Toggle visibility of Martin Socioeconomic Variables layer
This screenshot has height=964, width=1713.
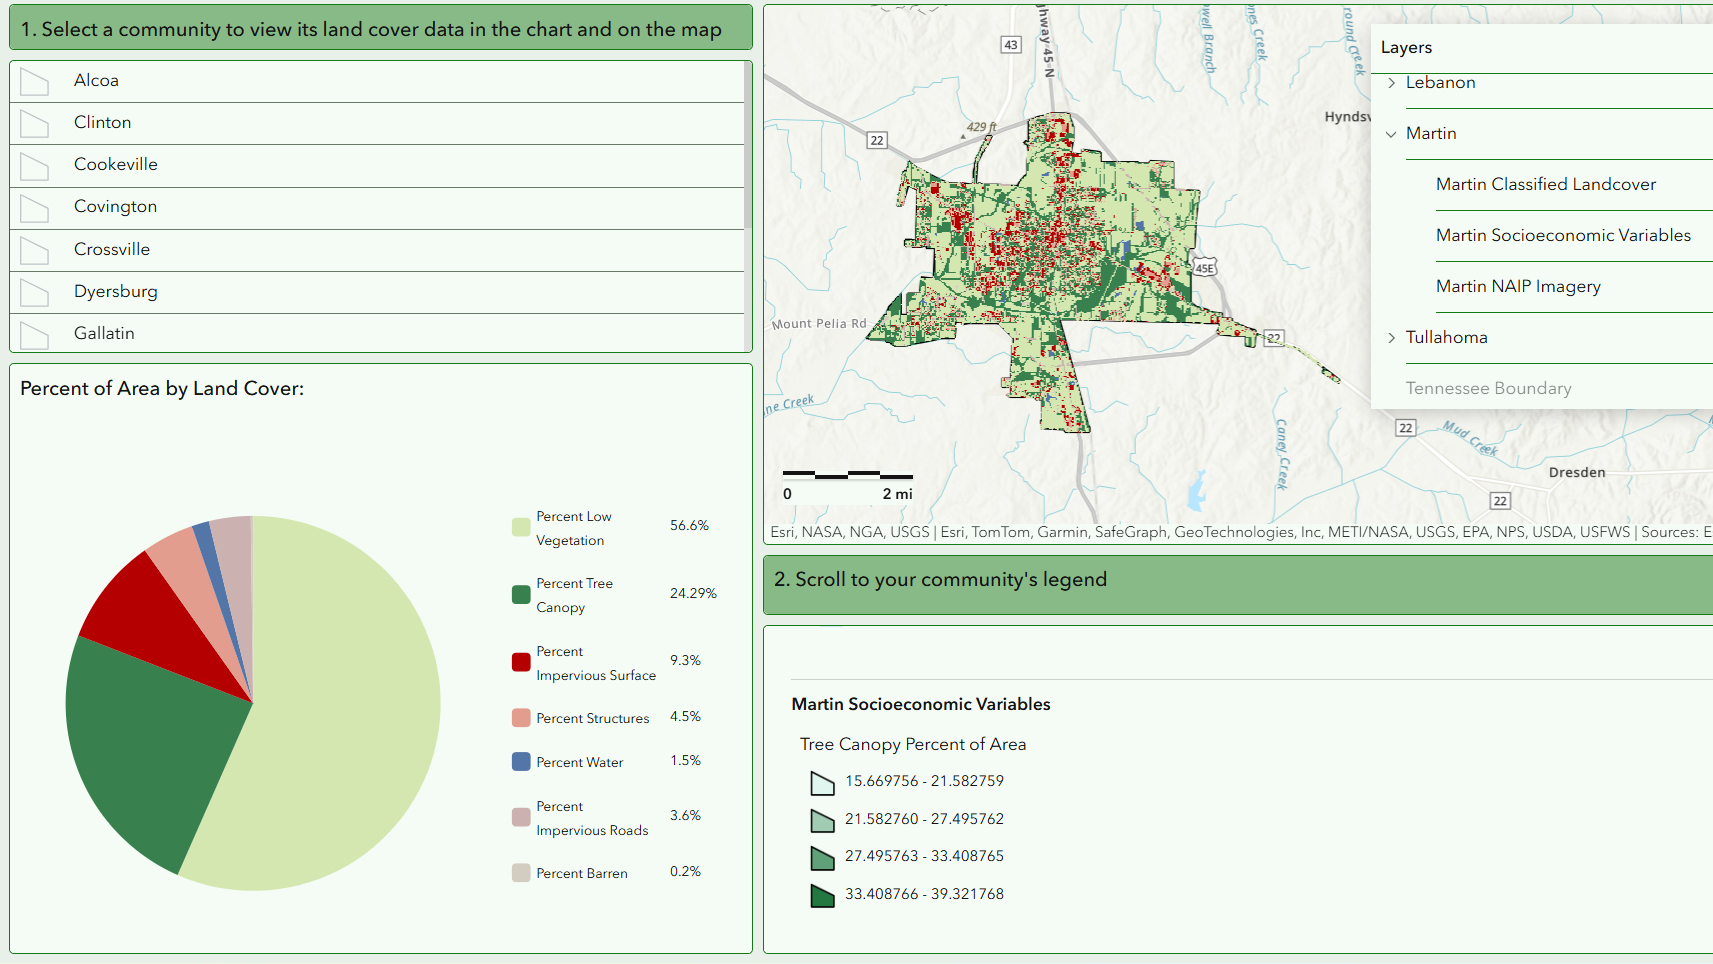pyautogui.click(x=1563, y=235)
